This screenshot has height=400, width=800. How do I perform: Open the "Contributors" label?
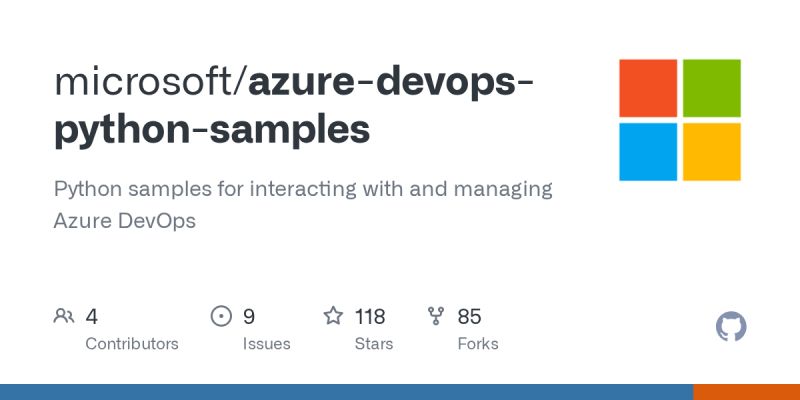(x=132, y=344)
